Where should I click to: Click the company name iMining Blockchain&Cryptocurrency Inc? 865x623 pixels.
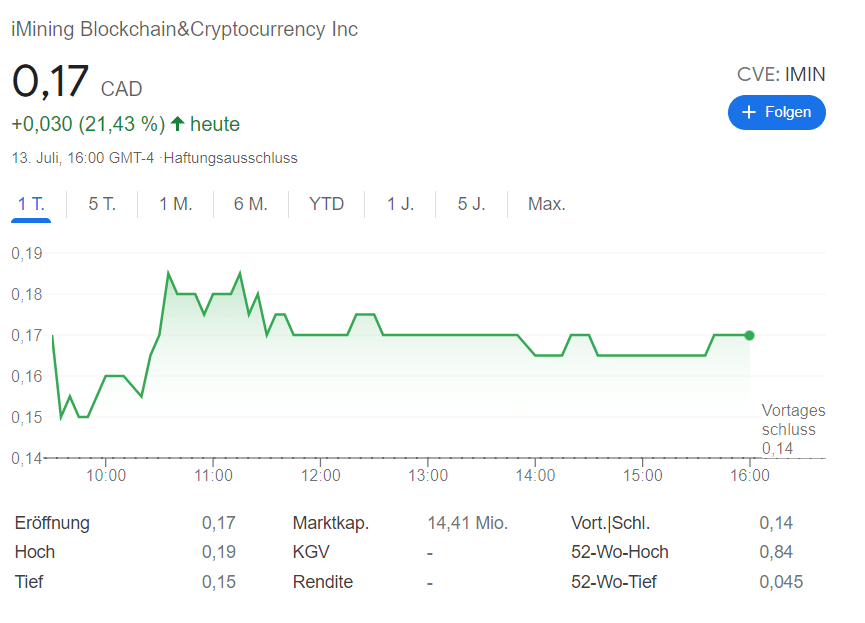pyautogui.click(x=184, y=29)
